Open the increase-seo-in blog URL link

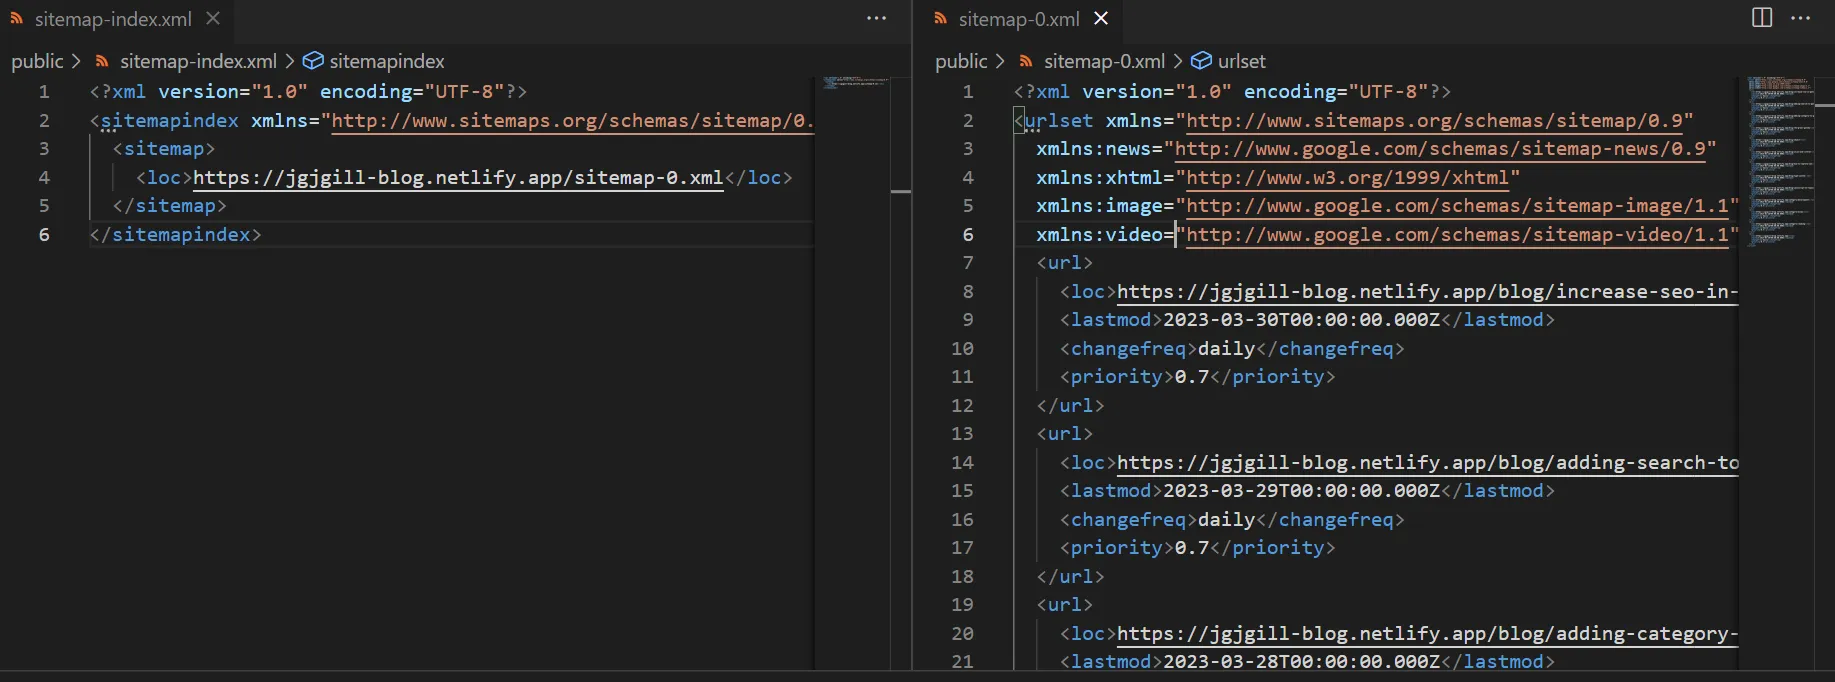point(1427,291)
